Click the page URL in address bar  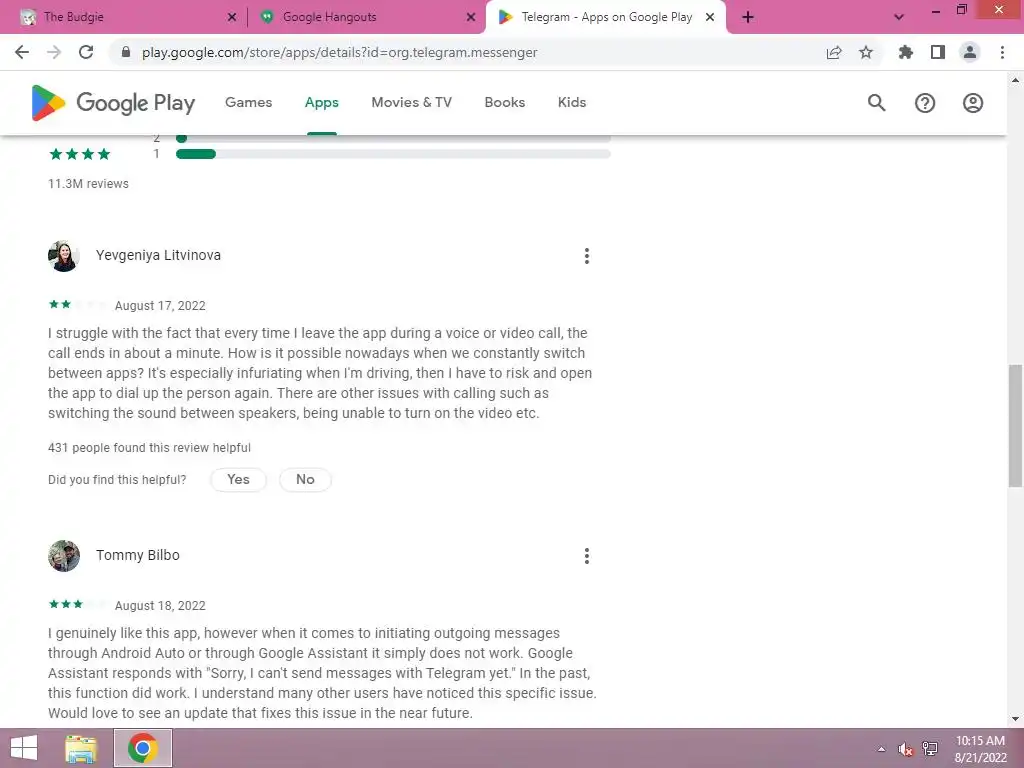(x=340, y=52)
